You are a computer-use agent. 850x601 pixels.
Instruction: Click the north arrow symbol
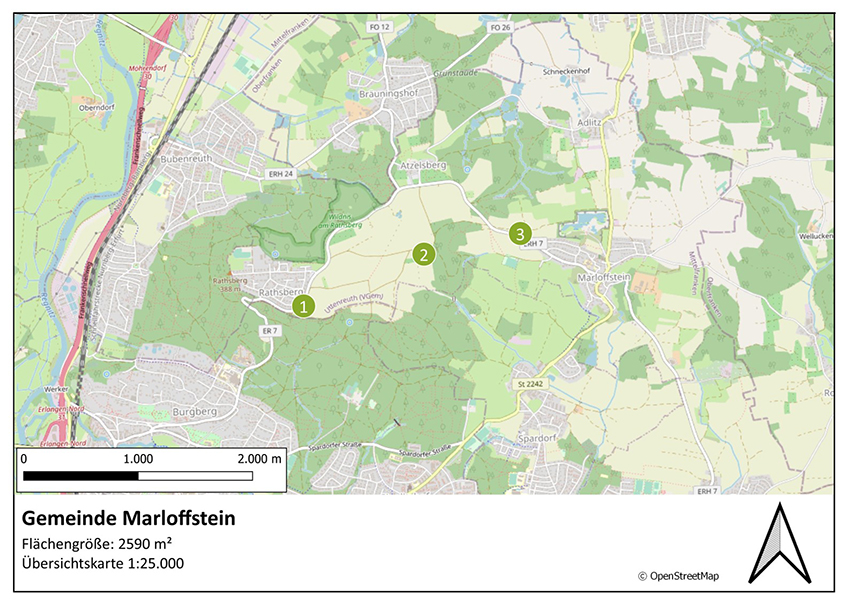(x=780, y=543)
